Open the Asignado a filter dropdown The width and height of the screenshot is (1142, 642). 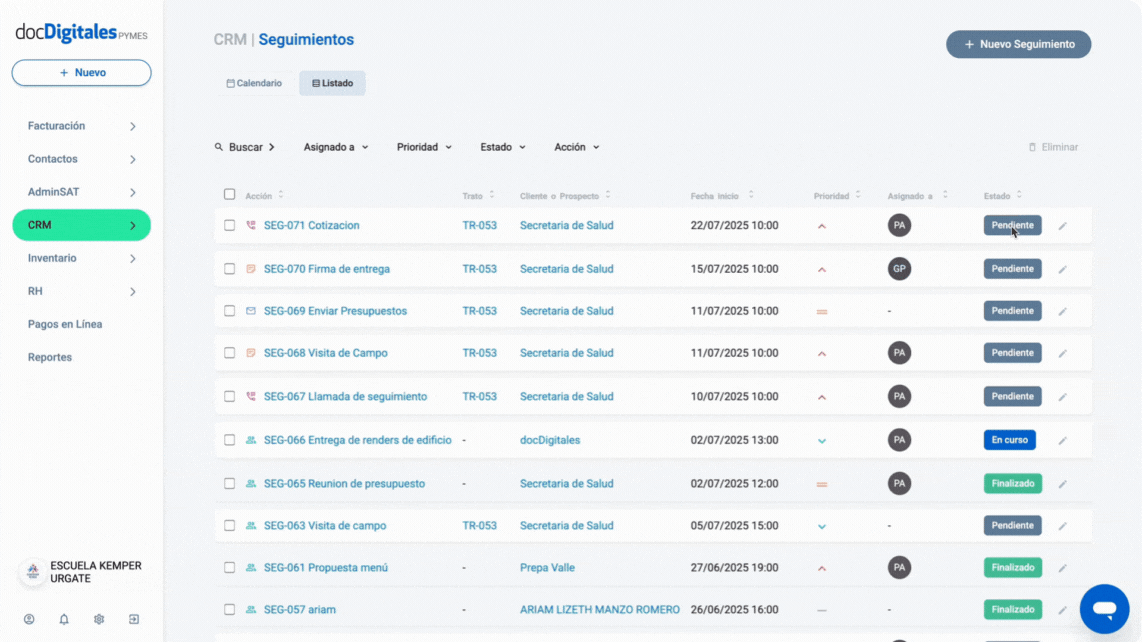[336, 147]
